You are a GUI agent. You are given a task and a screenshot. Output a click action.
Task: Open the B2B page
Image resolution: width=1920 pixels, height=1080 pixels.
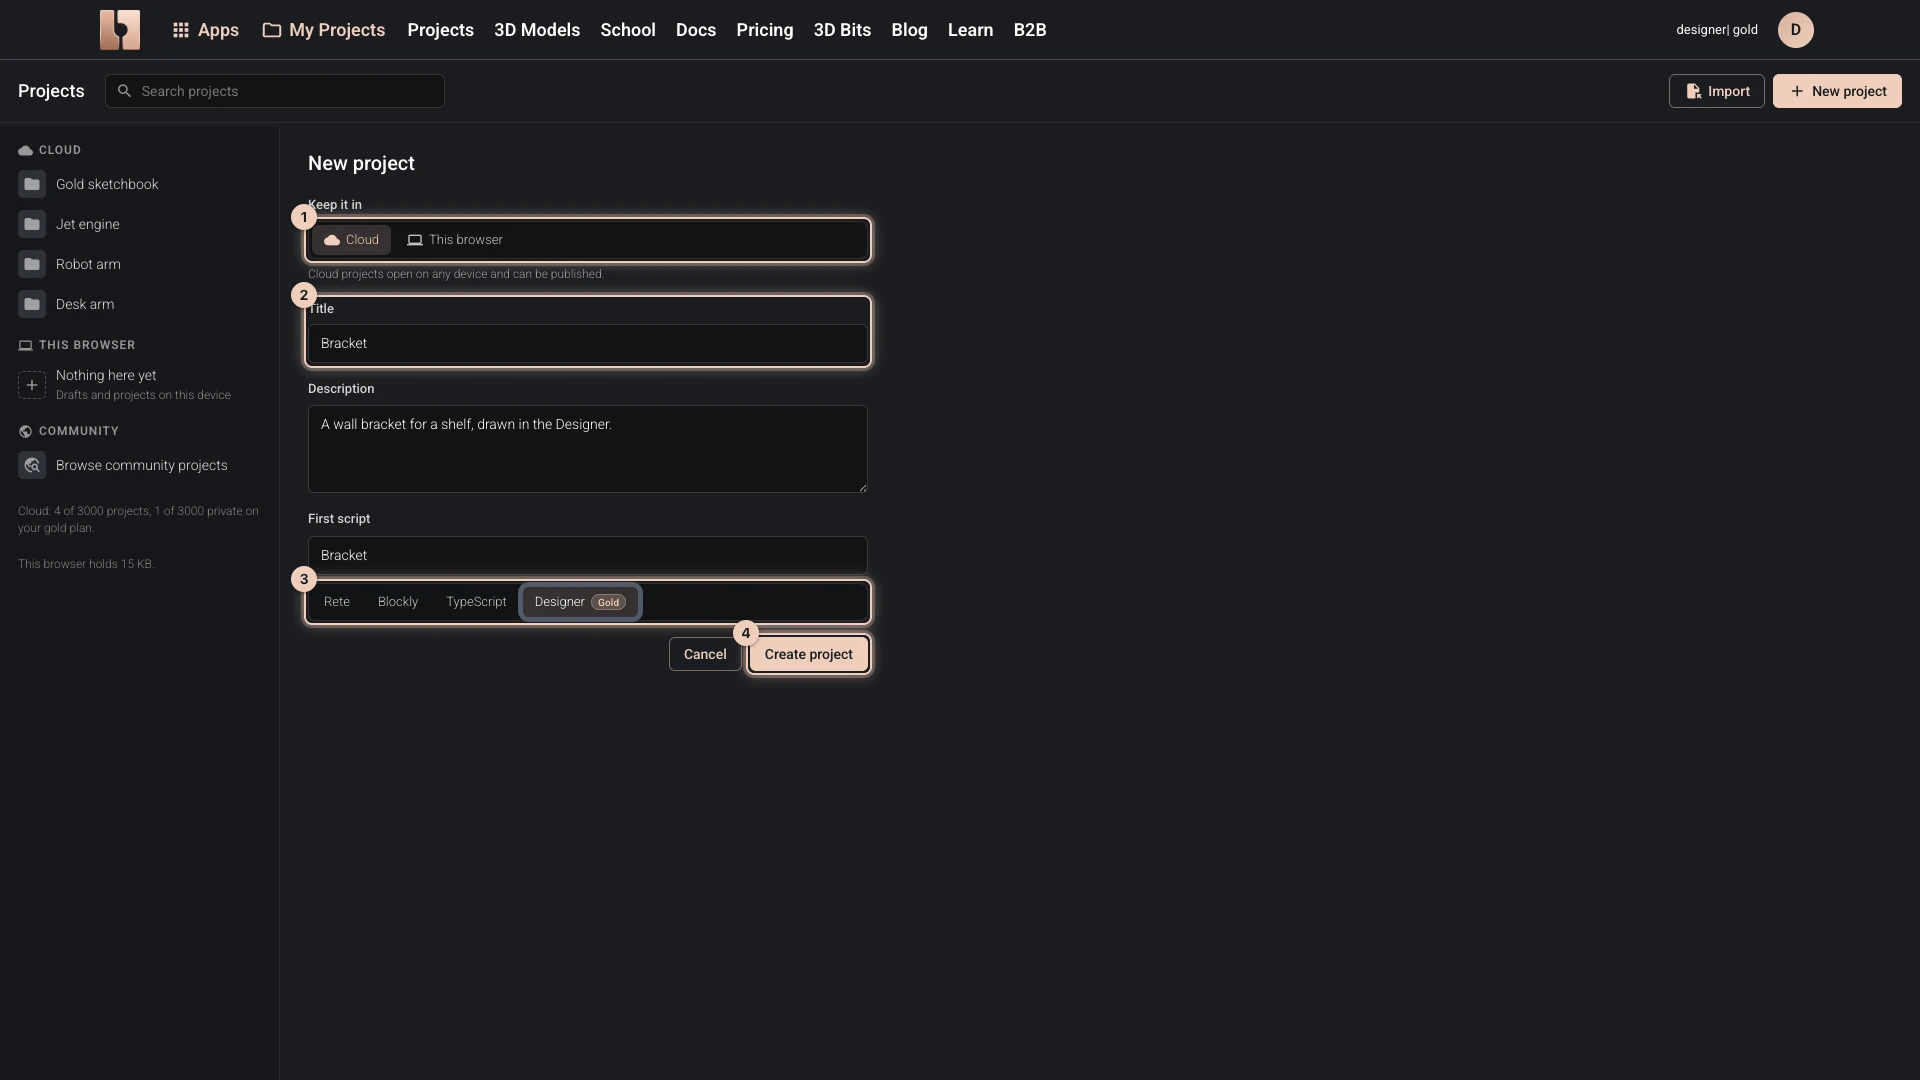(1030, 30)
